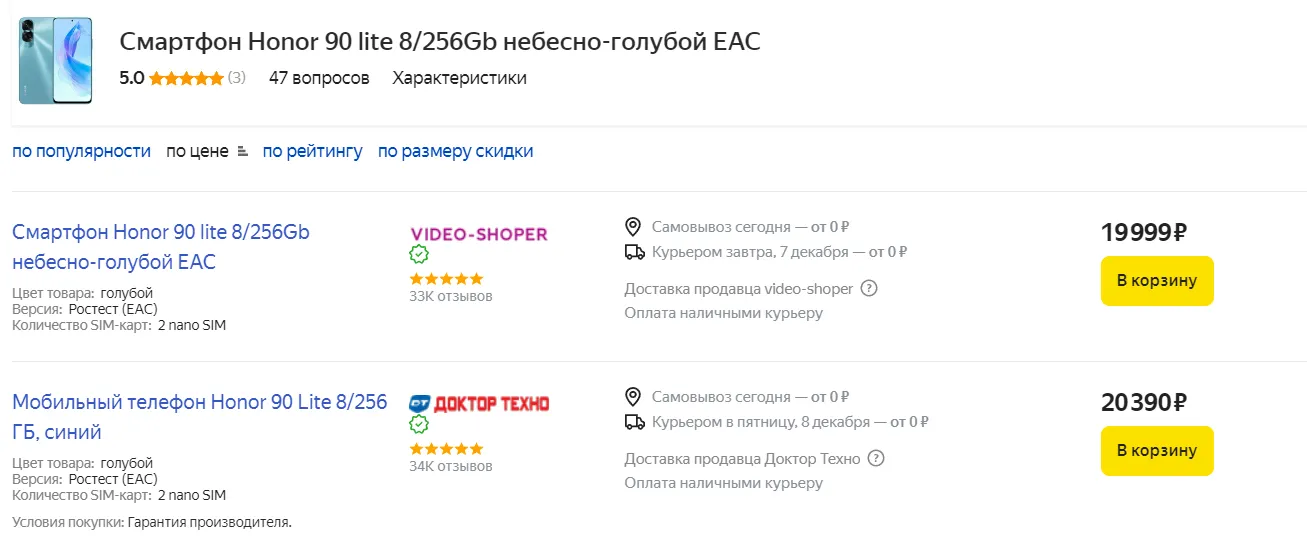
Task: Sort offers по популярности
Action: [x=81, y=151]
